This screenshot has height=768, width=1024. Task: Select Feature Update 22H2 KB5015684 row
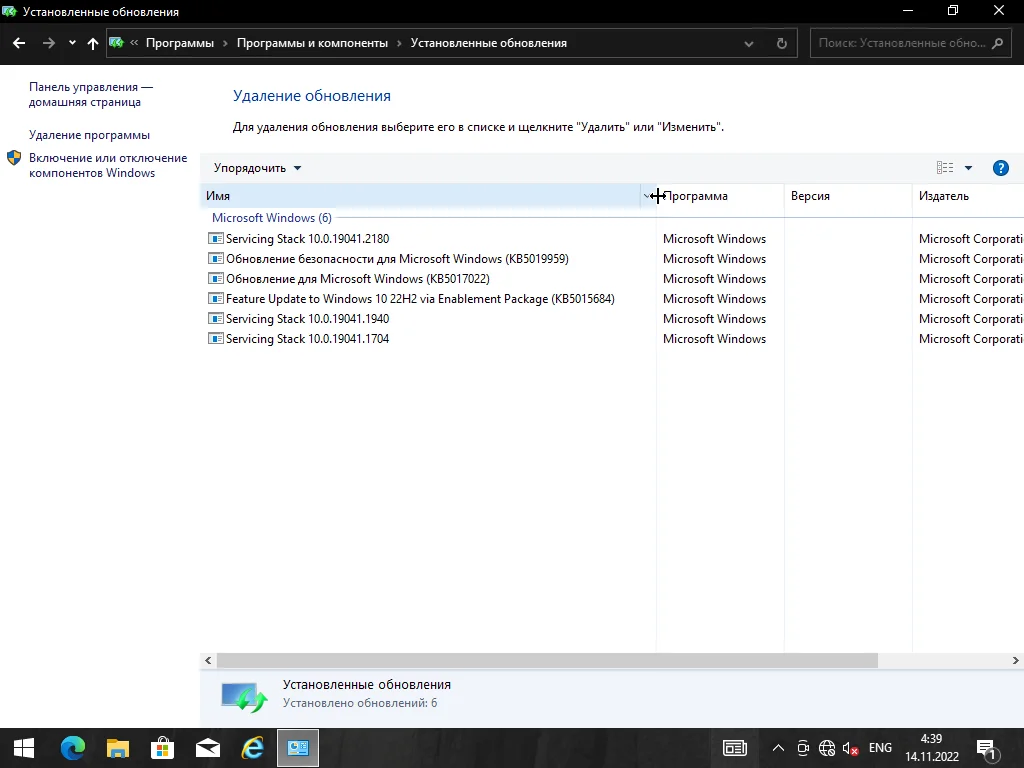click(420, 299)
